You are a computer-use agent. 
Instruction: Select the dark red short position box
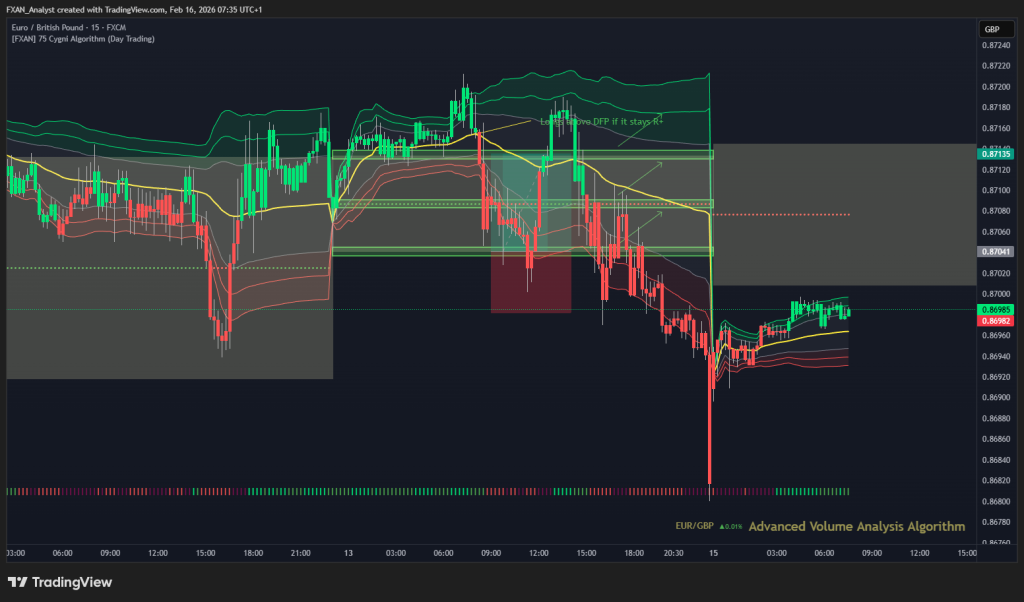tap(530, 283)
